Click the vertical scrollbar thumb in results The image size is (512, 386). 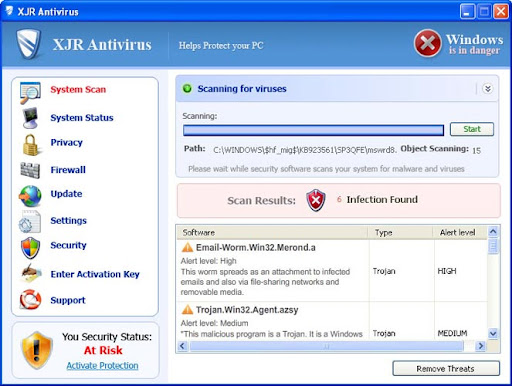tap(493, 246)
